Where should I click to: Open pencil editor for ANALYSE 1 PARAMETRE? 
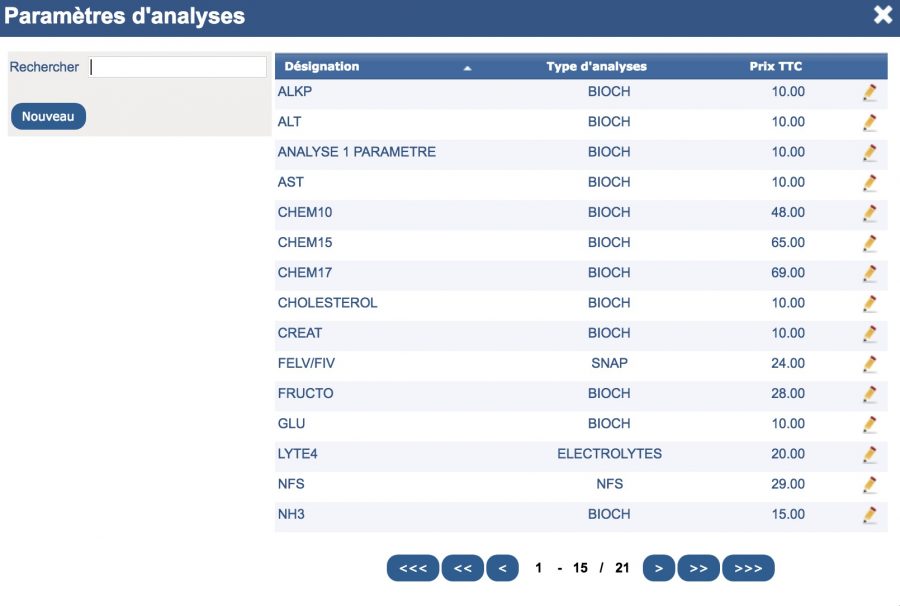pyautogui.click(x=870, y=153)
